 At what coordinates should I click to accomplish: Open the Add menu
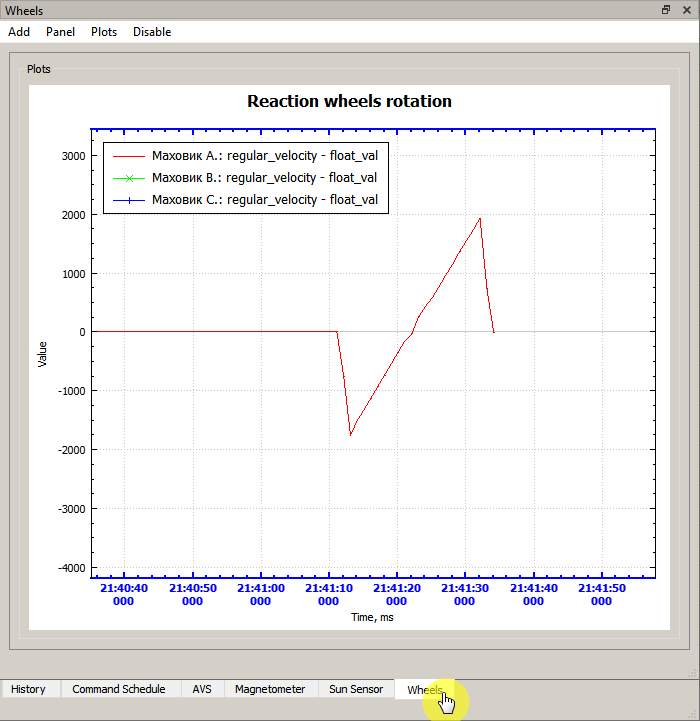pyautogui.click(x=19, y=32)
